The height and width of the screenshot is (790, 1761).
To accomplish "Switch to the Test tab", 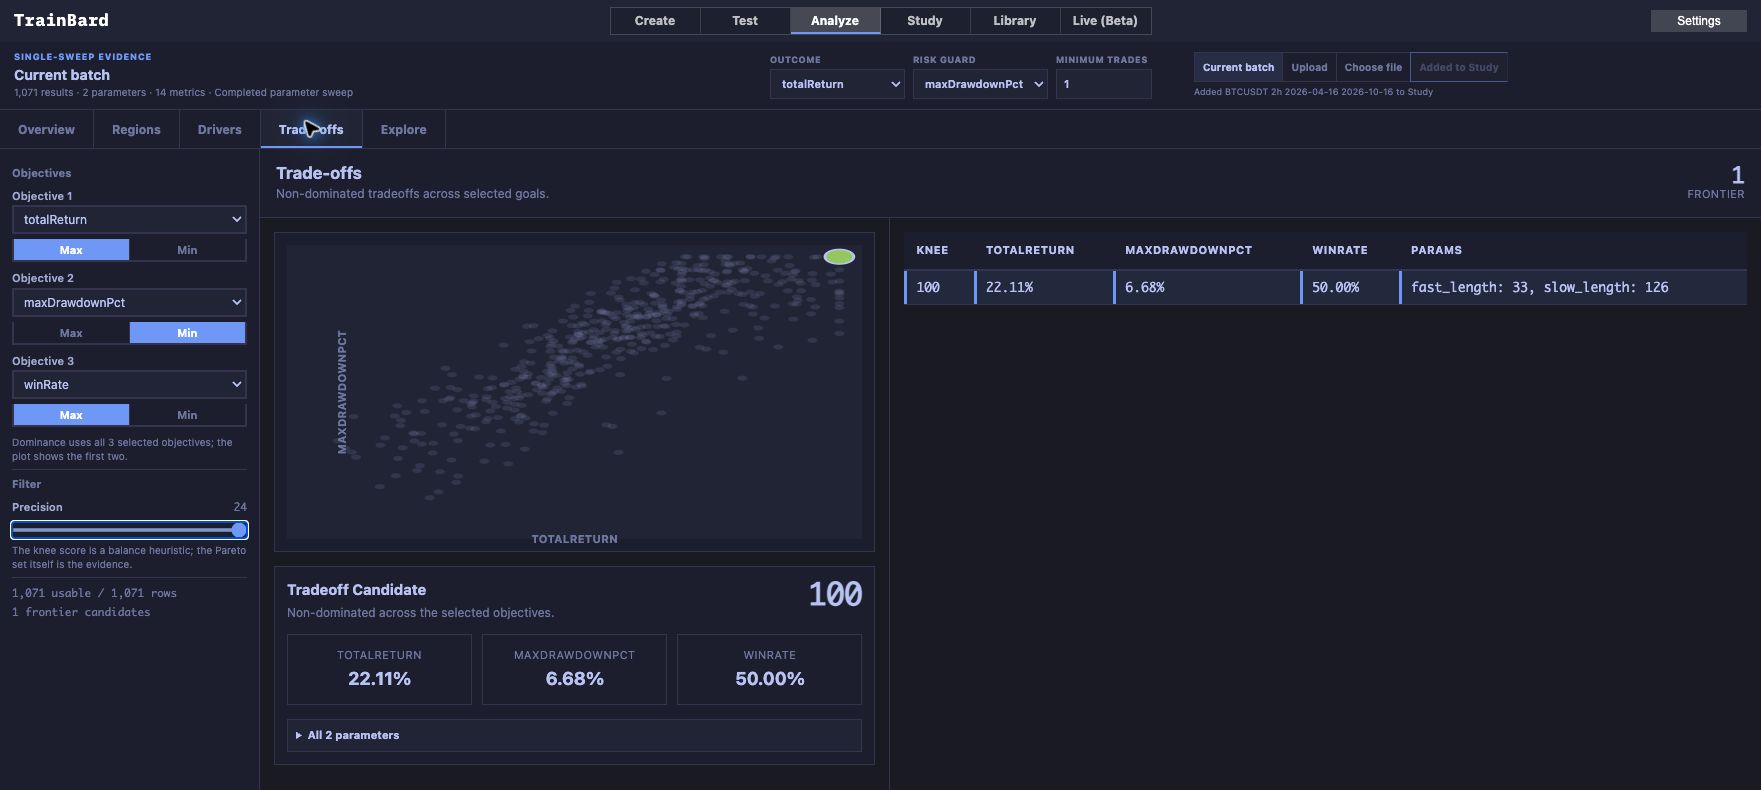I will pos(745,21).
